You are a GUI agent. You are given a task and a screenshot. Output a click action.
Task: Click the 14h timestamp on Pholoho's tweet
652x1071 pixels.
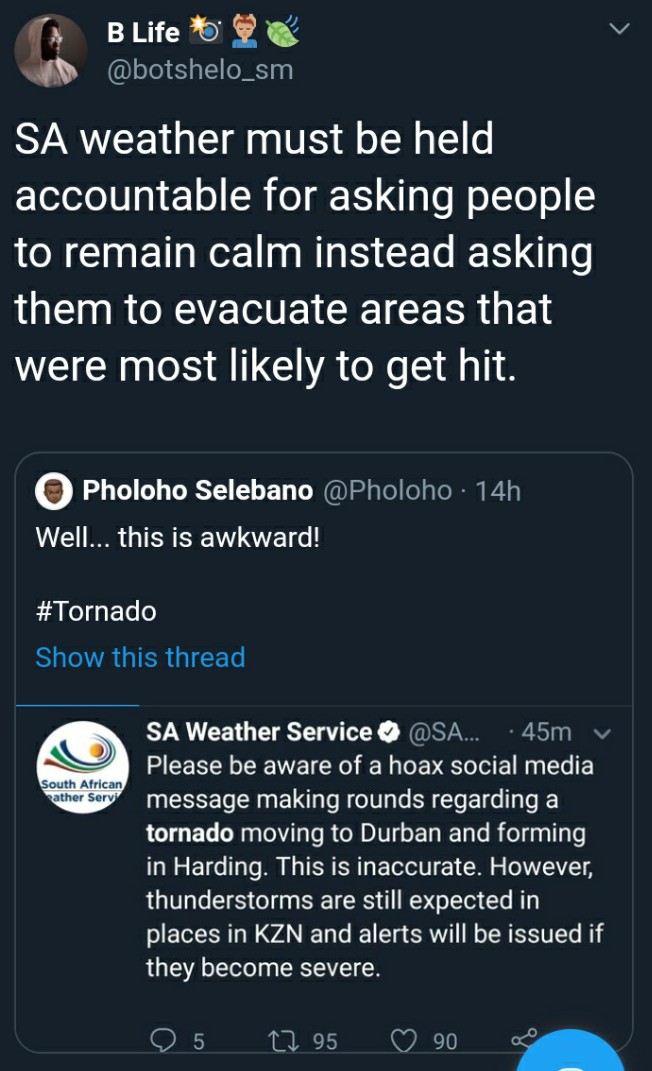click(498, 491)
